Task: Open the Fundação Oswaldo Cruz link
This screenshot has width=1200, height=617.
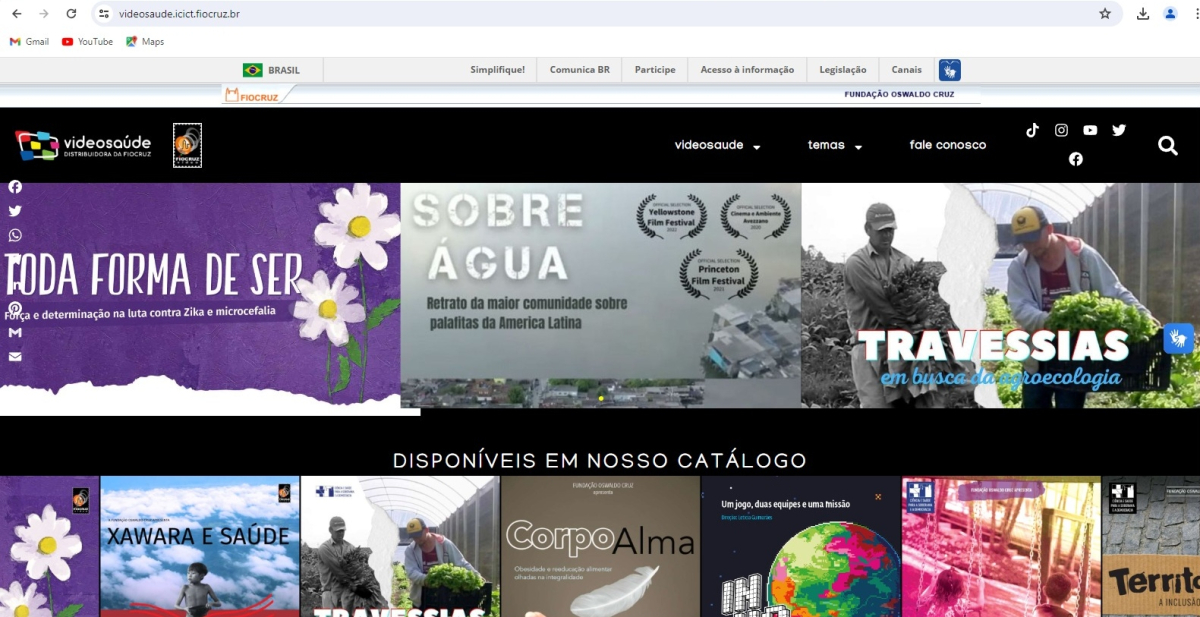Action: [x=899, y=94]
